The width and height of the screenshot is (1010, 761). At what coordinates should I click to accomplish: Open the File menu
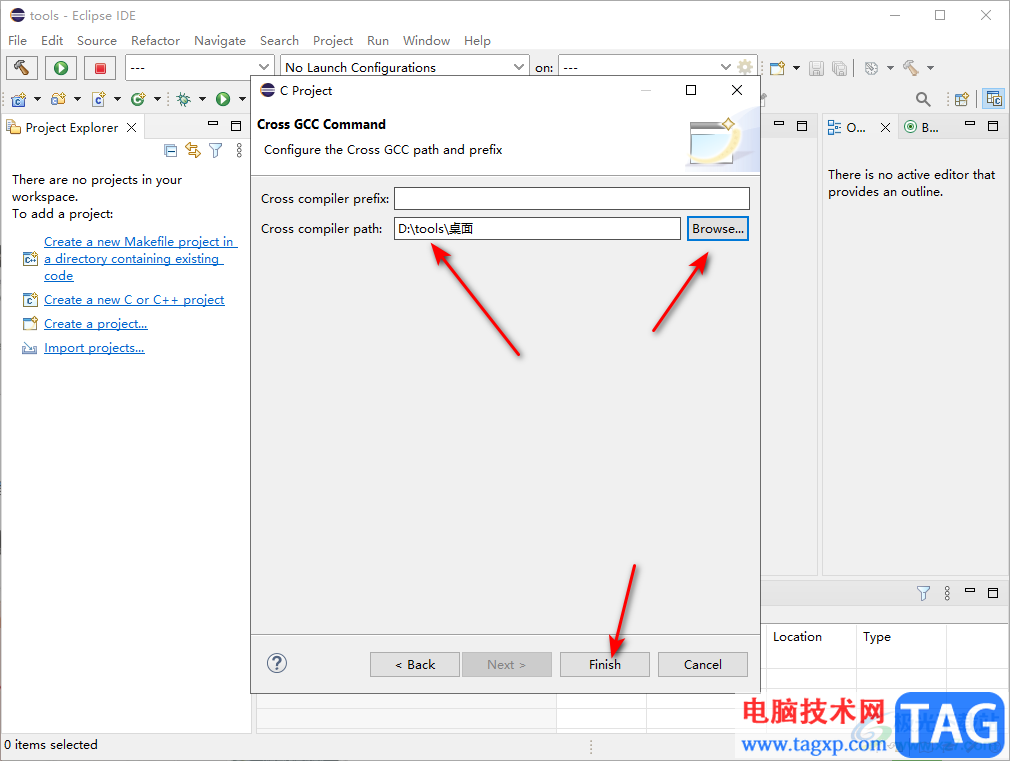[x=17, y=41]
